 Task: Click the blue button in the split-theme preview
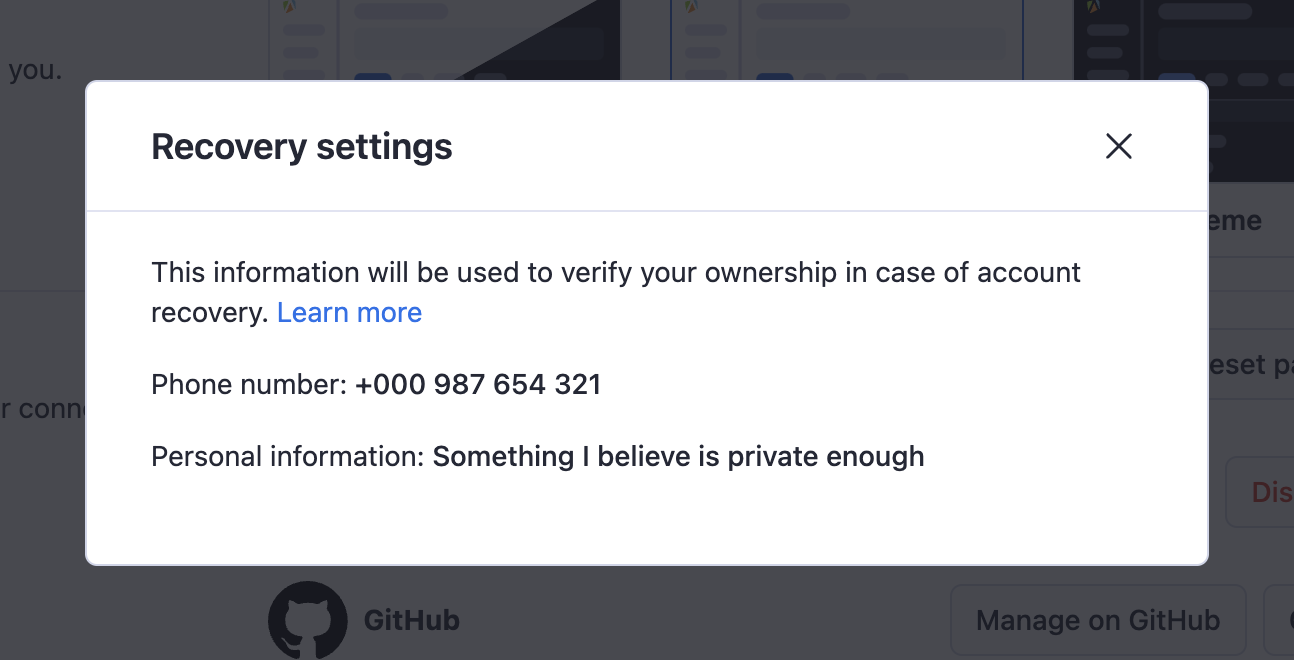(373, 76)
